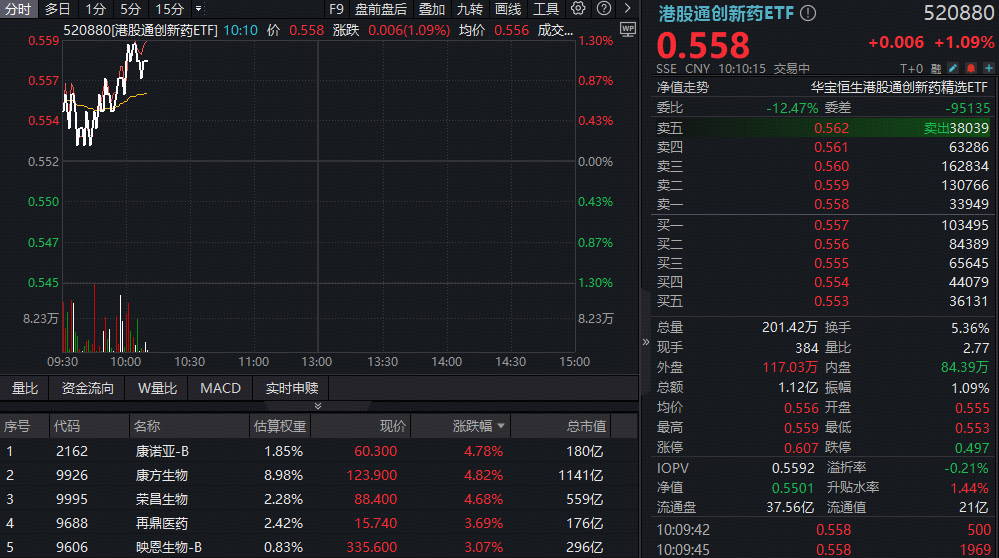Click info icon beside 港股通创新药ETF title

[808, 14]
